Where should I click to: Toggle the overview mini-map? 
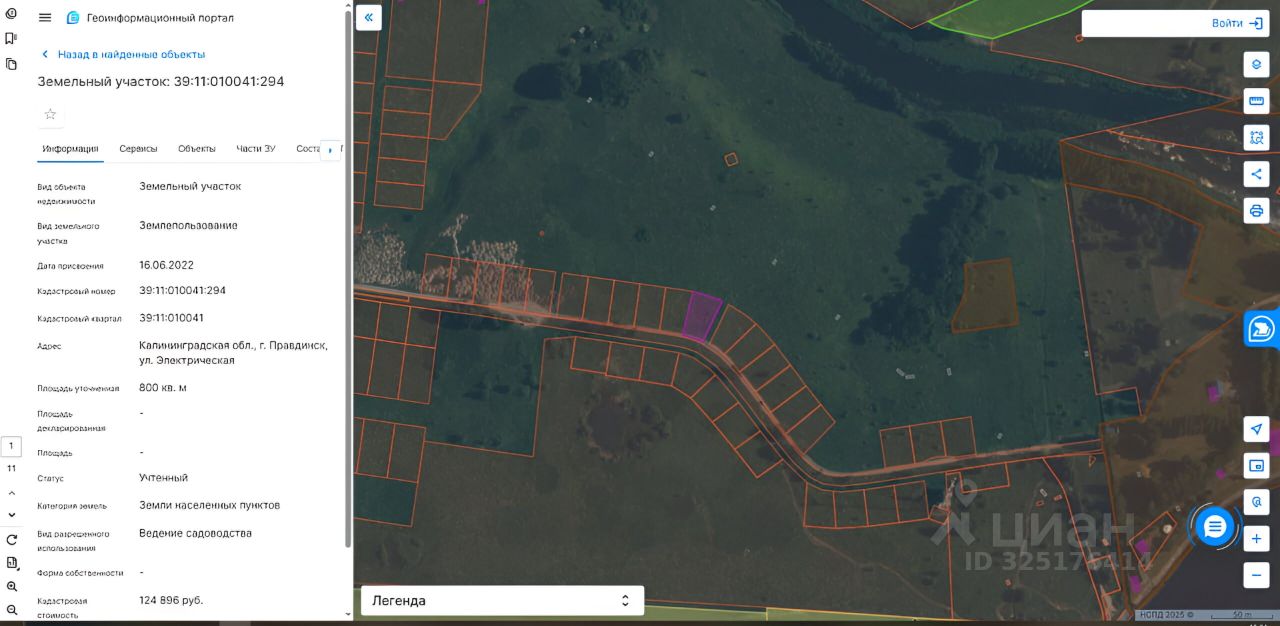(x=1256, y=466)
